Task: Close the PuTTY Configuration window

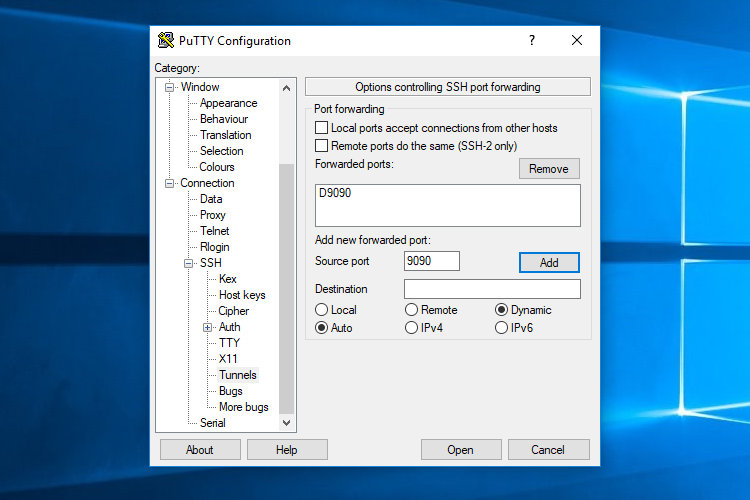Action: coord(577,41)
